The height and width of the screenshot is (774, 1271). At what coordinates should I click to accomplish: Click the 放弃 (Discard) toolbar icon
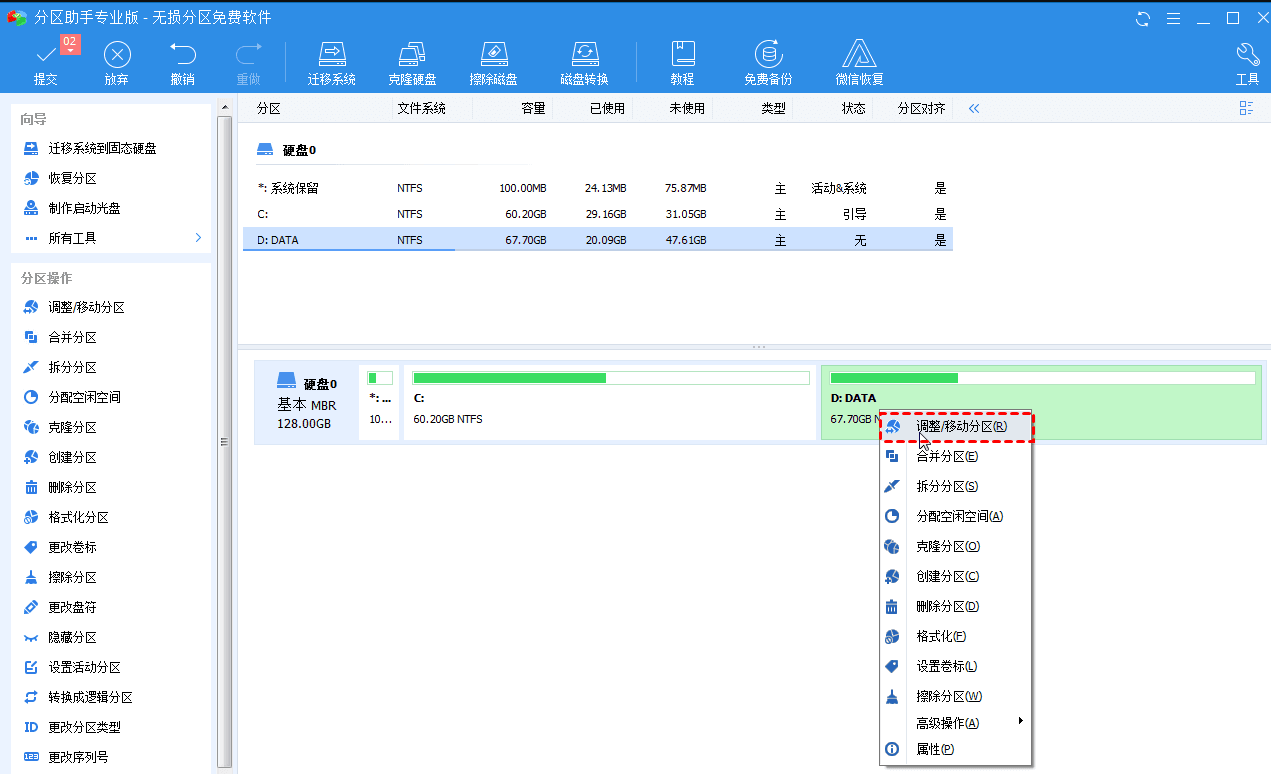(x=117, y=62)
